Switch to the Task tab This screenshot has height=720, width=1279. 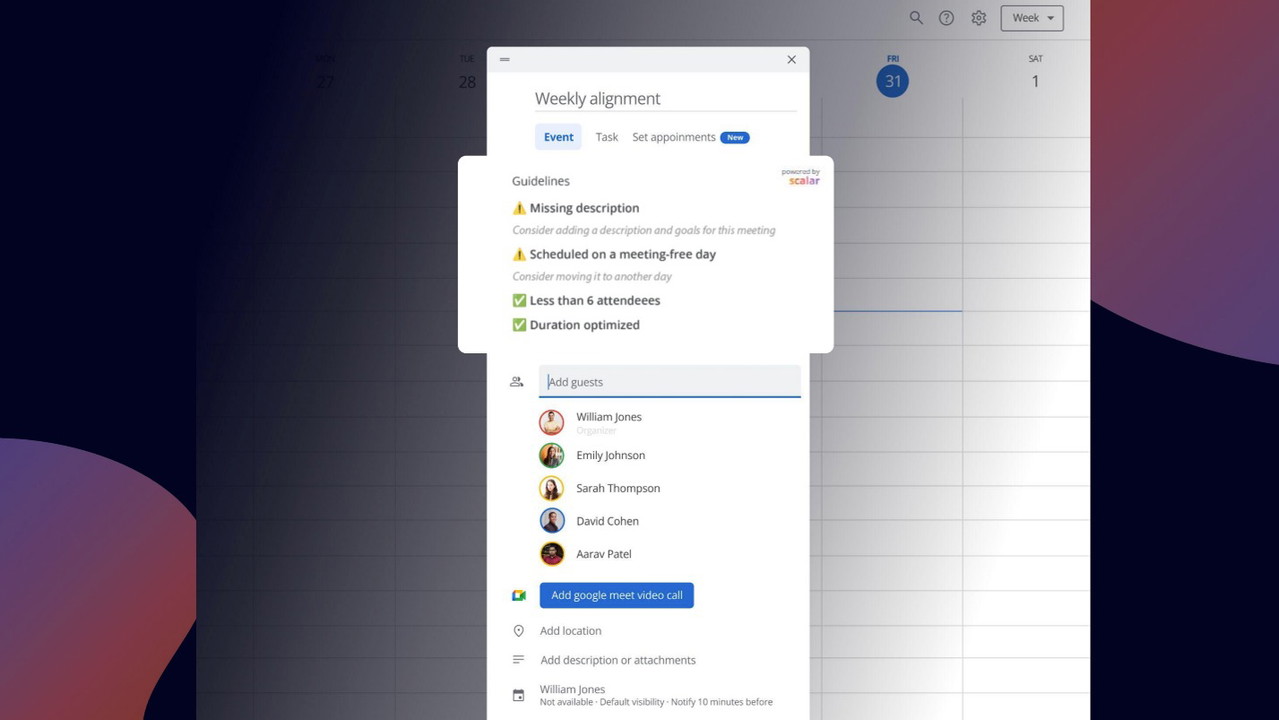607,137
